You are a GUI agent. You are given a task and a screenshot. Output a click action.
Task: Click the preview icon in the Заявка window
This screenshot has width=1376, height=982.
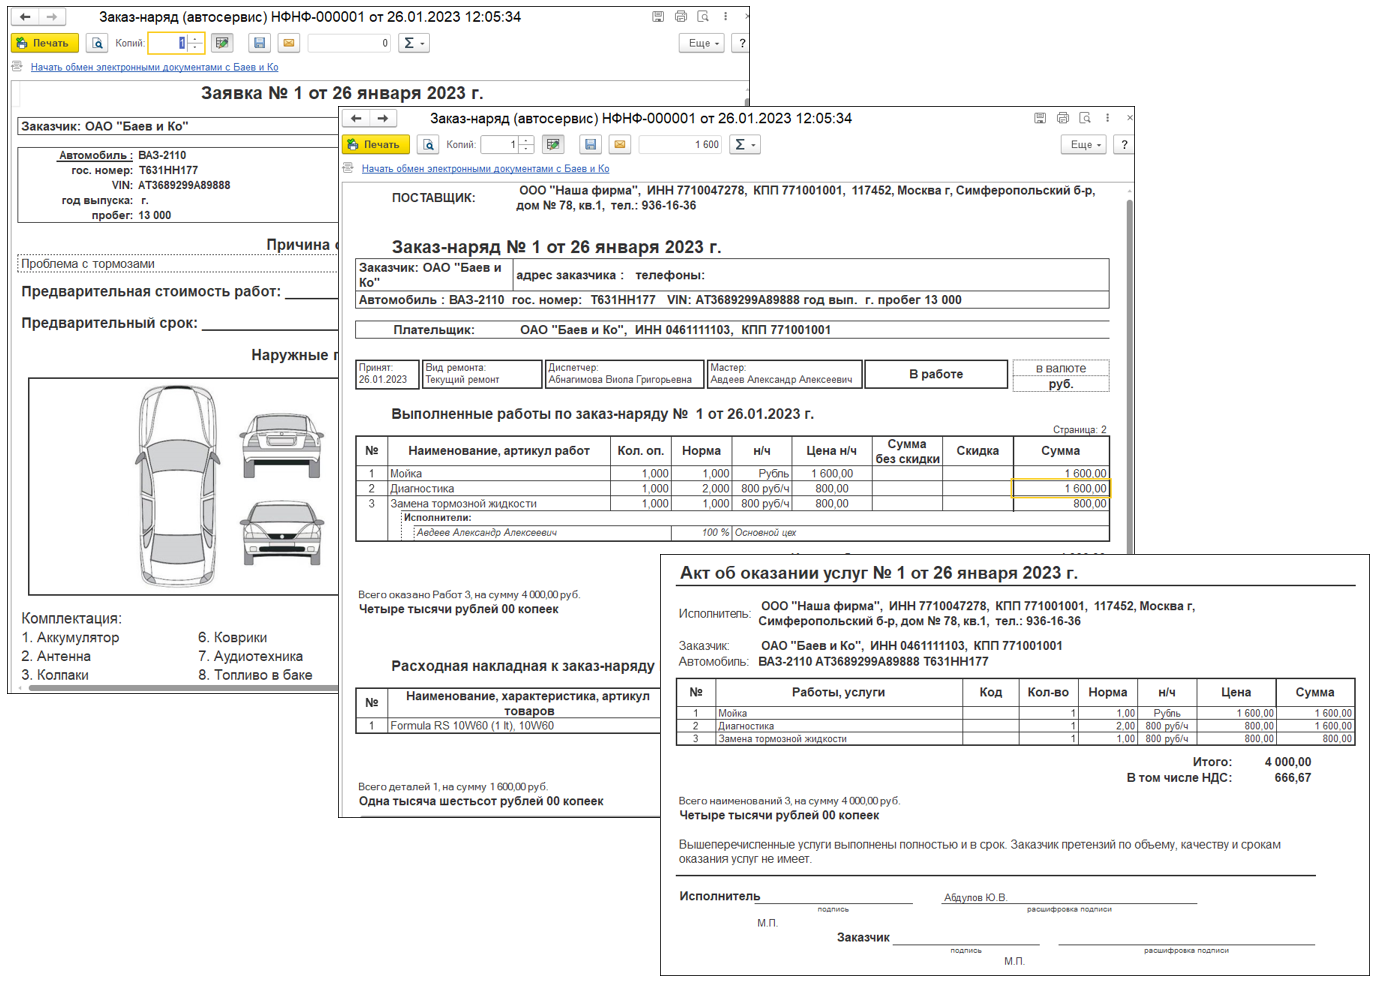(x=97, y=43)
